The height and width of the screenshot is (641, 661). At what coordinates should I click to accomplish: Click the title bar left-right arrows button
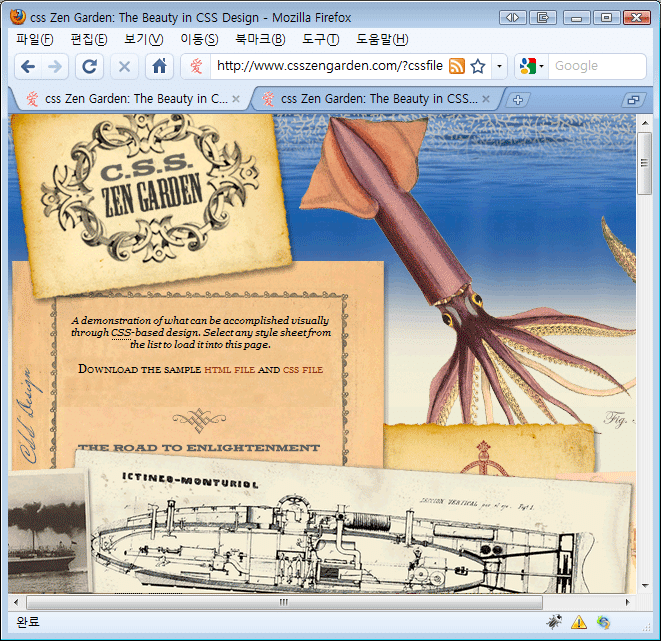point(513,18)
